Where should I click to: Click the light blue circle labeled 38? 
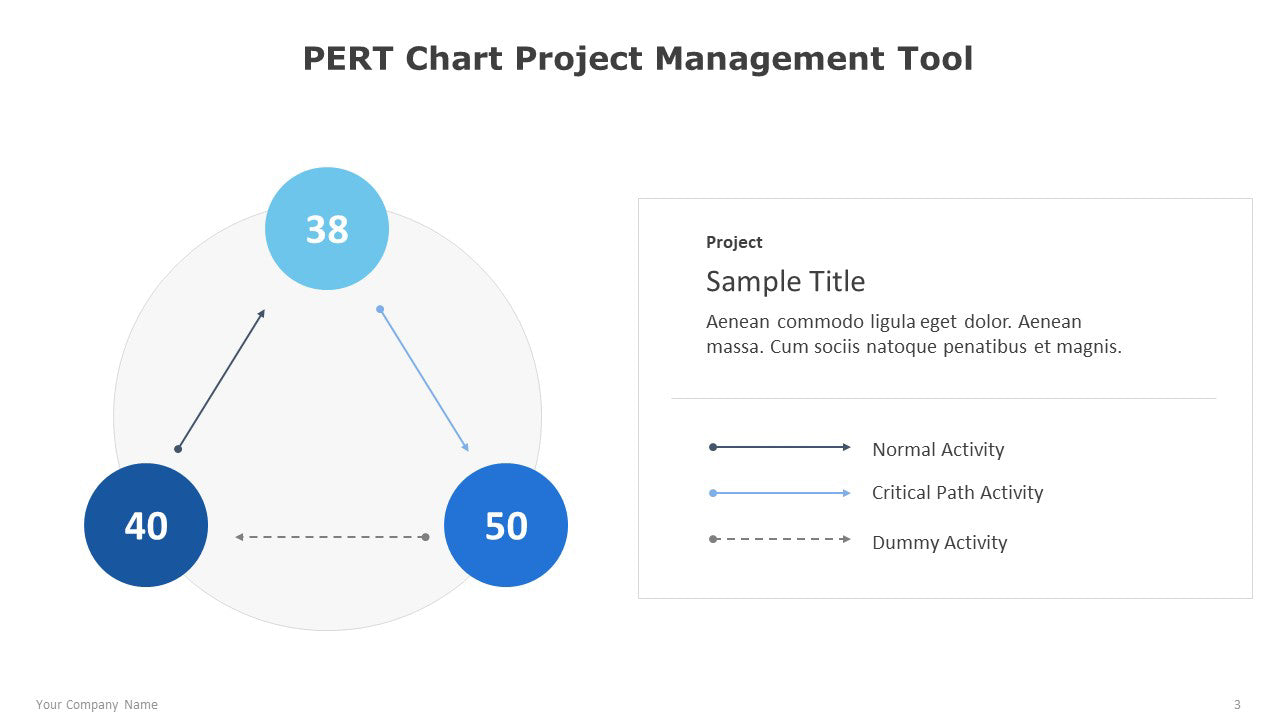[x=327, y=229]
